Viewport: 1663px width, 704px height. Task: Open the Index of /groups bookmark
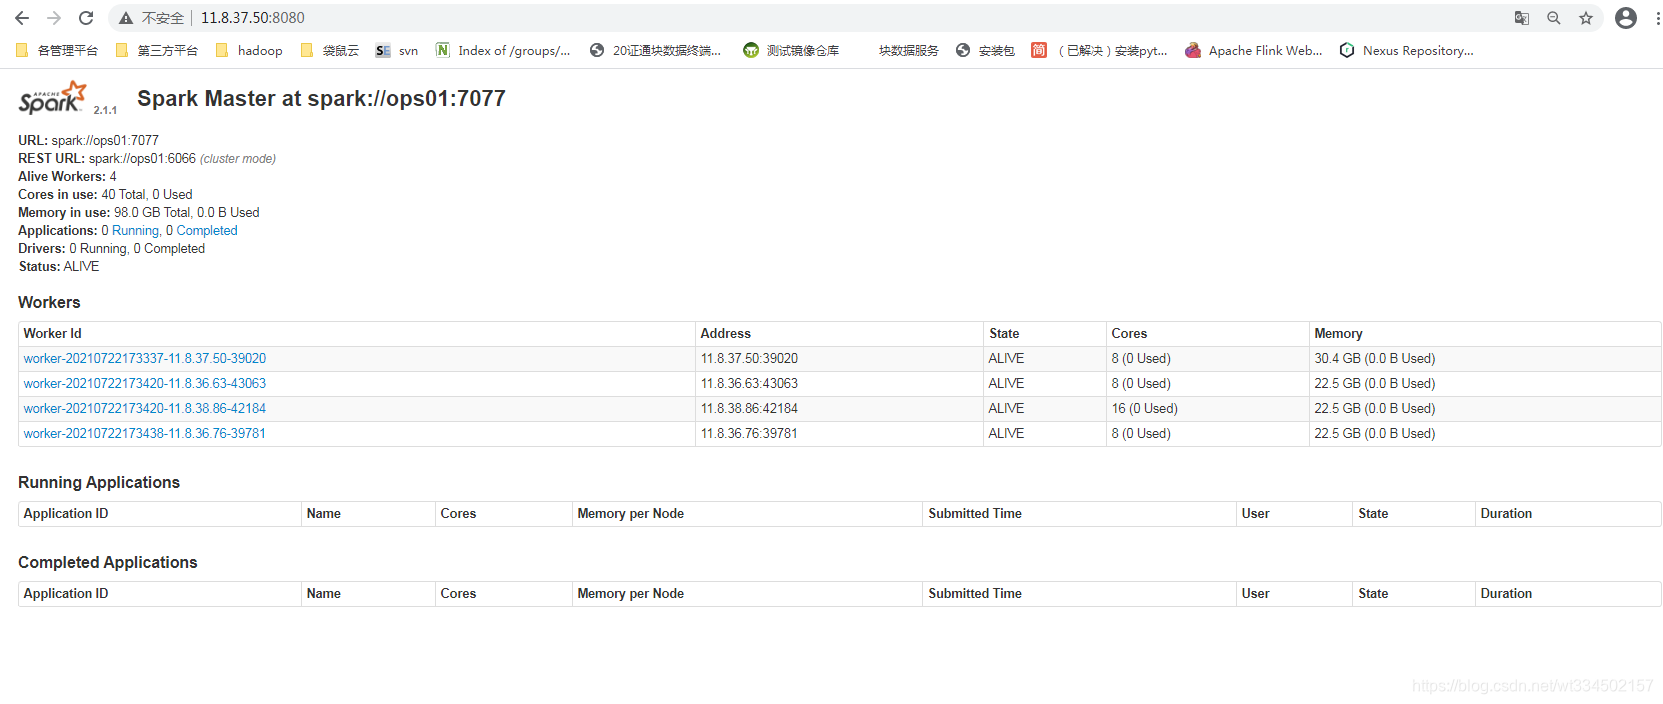pos(503,50)
